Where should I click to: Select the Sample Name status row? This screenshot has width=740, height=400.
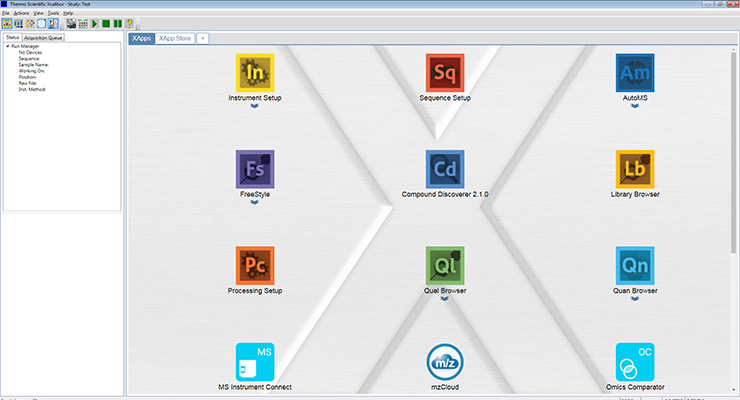[x=34, y=65]
